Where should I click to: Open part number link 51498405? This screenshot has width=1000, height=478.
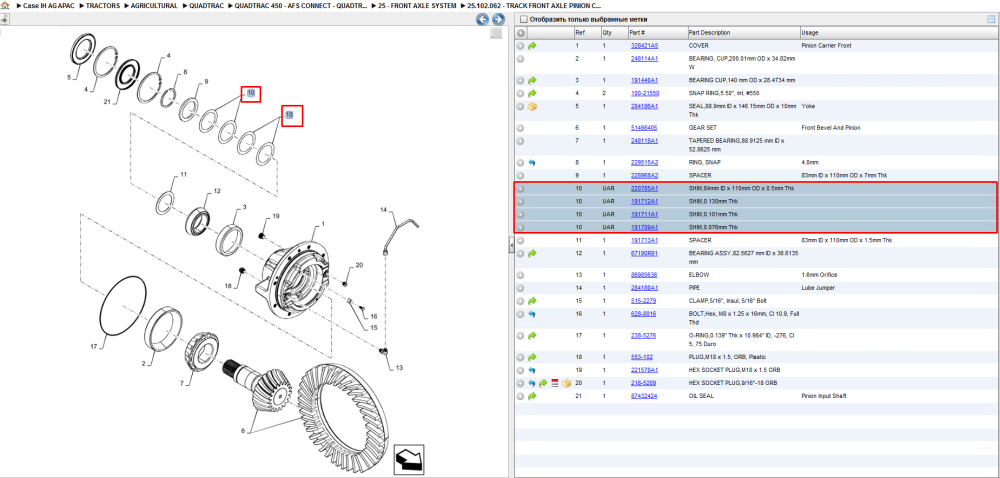pos(643,127)
